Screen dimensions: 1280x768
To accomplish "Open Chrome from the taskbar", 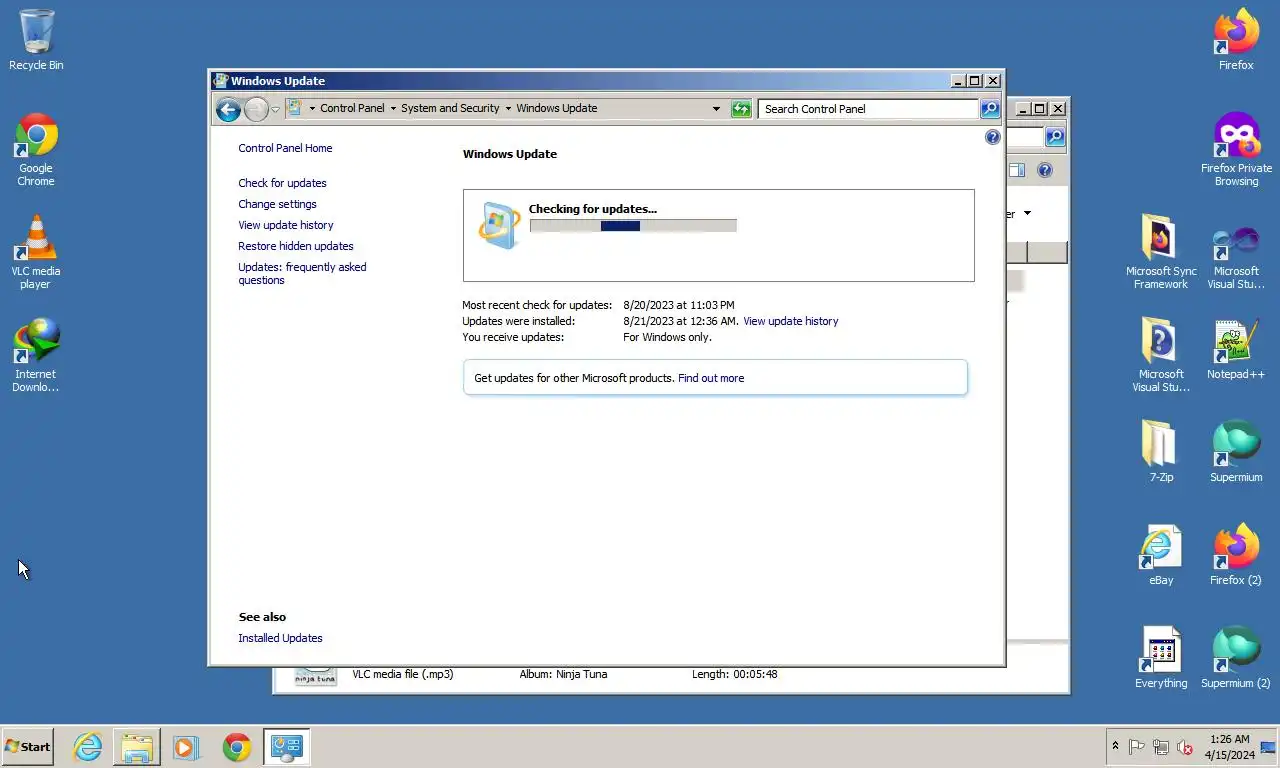I will coord(236,747).
